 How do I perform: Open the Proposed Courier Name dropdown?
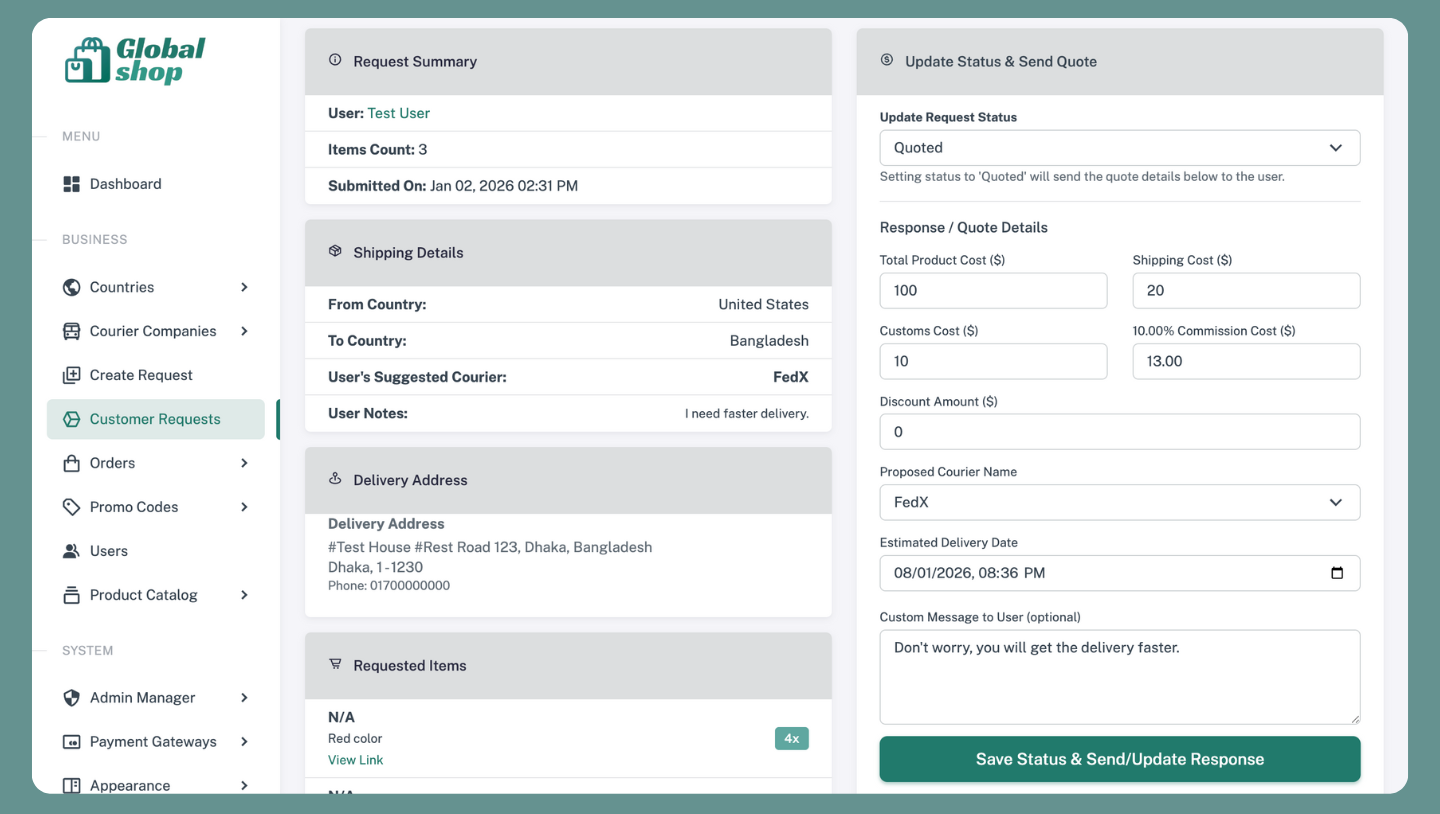point(1120,502)
